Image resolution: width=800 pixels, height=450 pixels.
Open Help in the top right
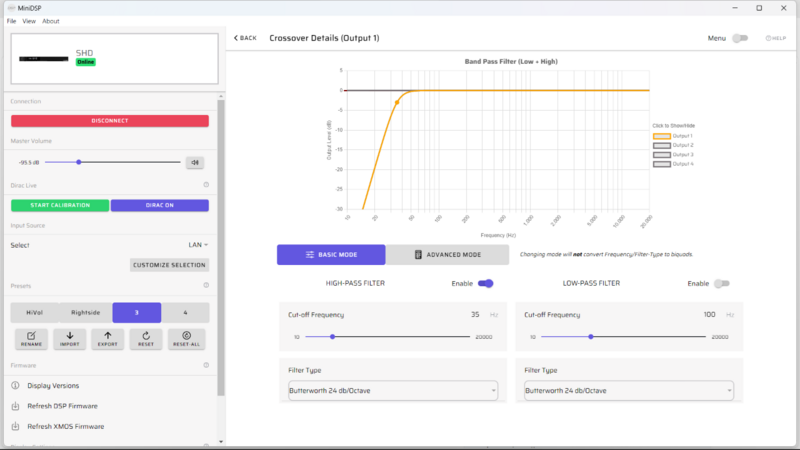(x=775, y=38)
